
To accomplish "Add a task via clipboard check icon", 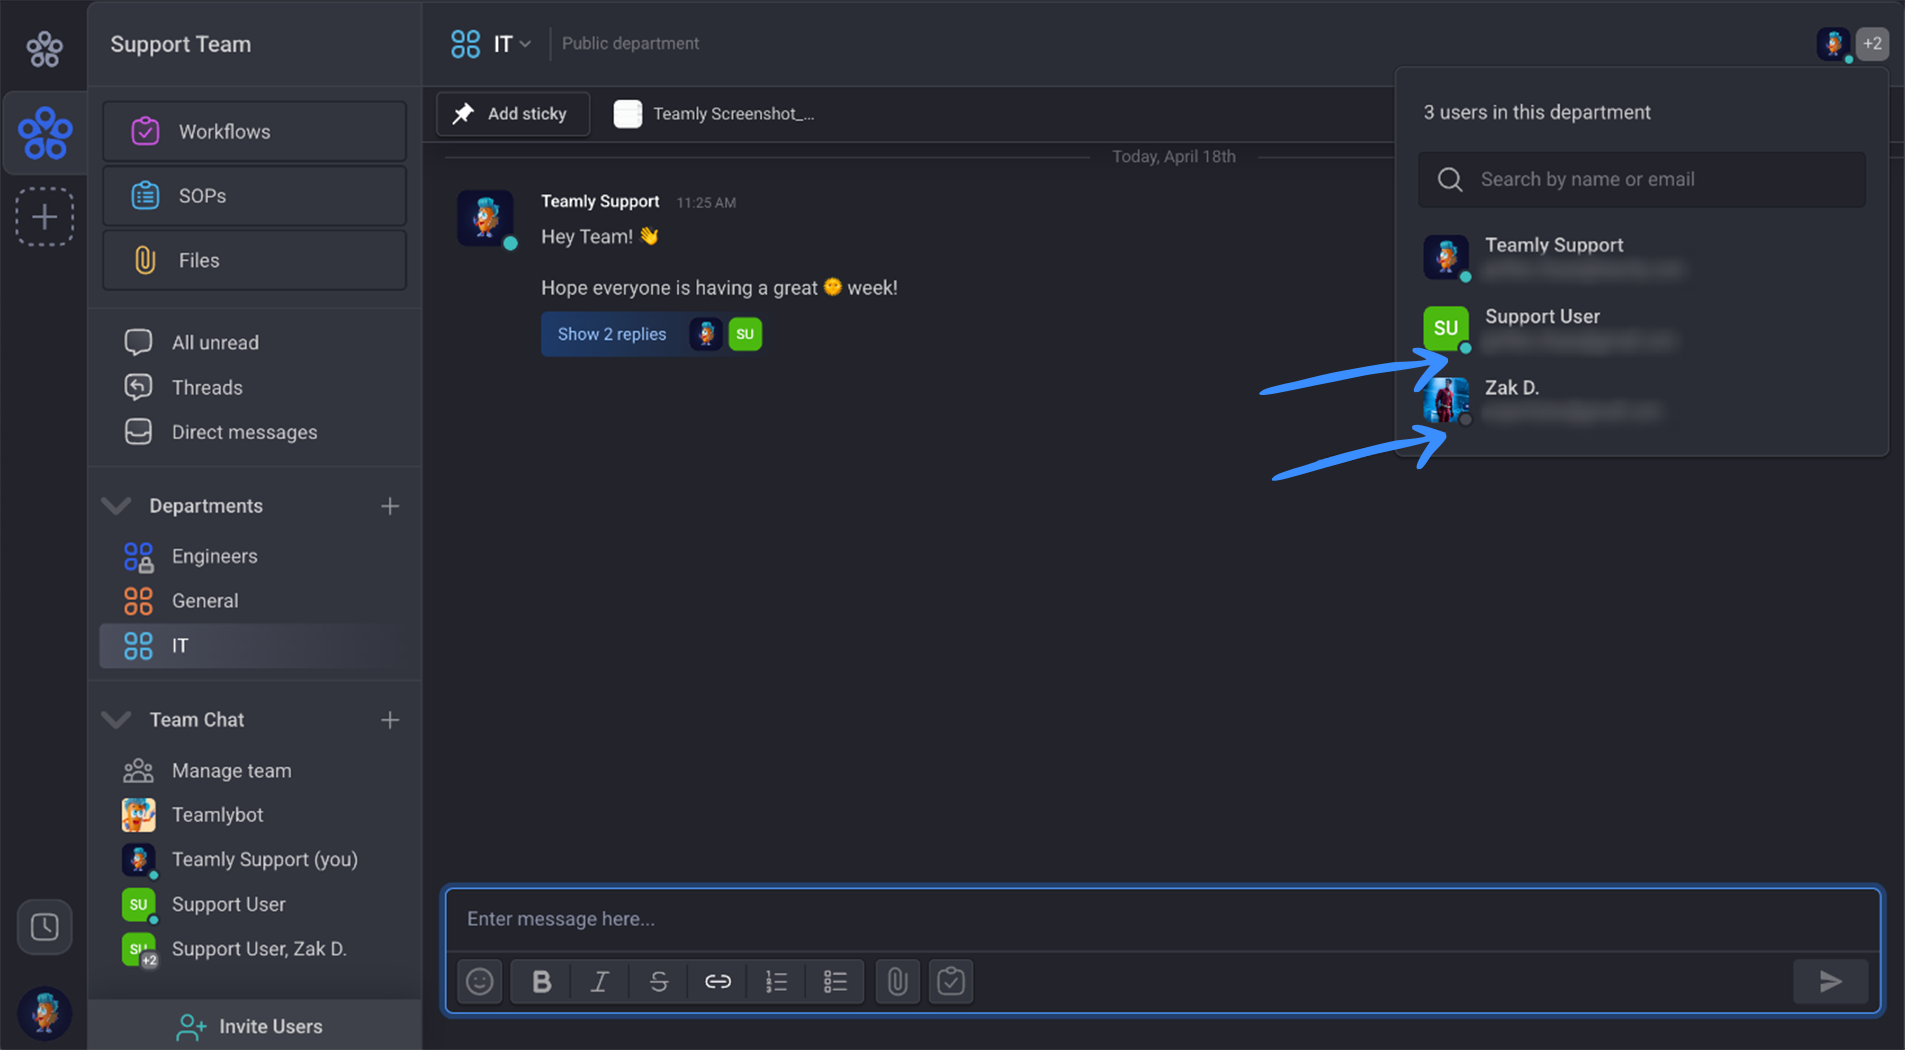I will (951, 982).
